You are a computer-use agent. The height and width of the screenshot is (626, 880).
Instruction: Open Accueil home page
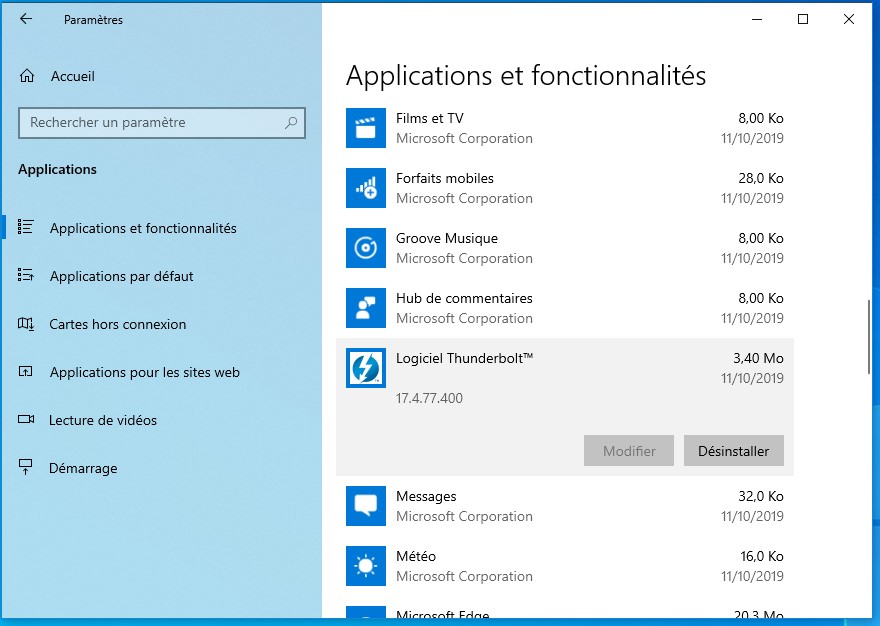coord(72,76)
